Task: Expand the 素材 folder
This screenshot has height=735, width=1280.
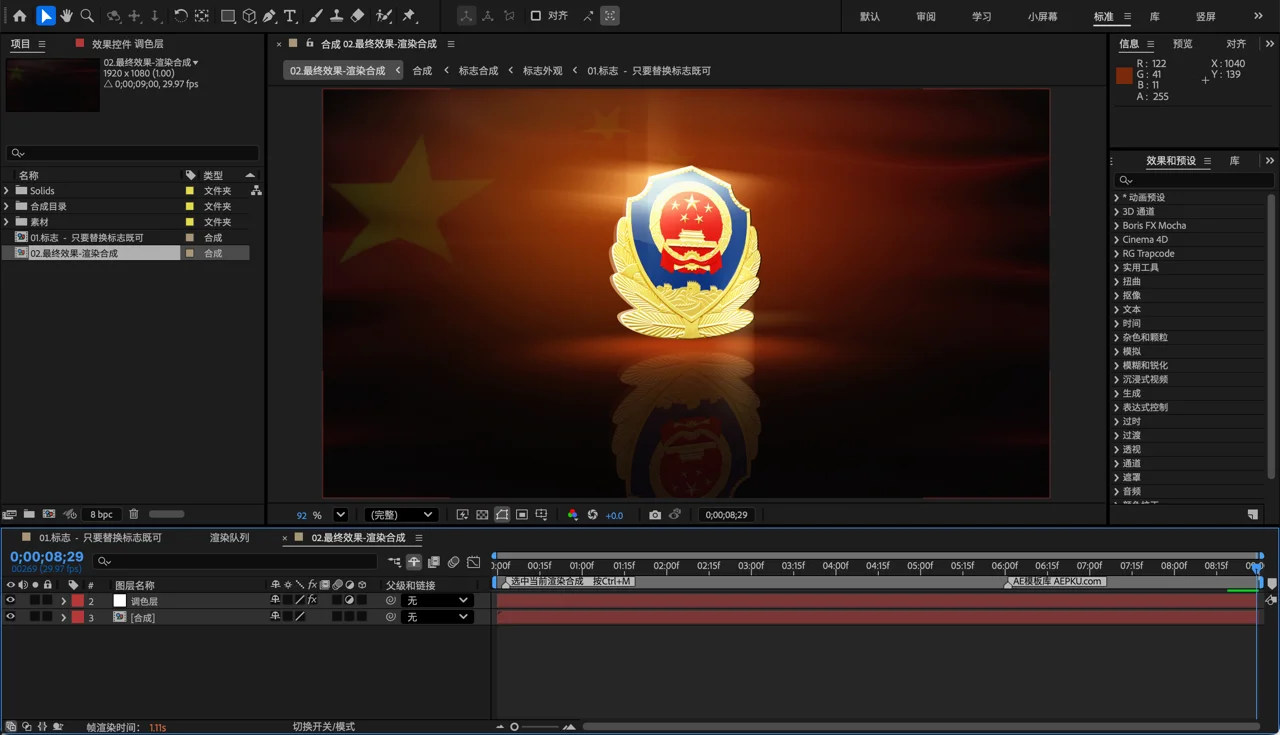Action: click(x=7, y=222)
